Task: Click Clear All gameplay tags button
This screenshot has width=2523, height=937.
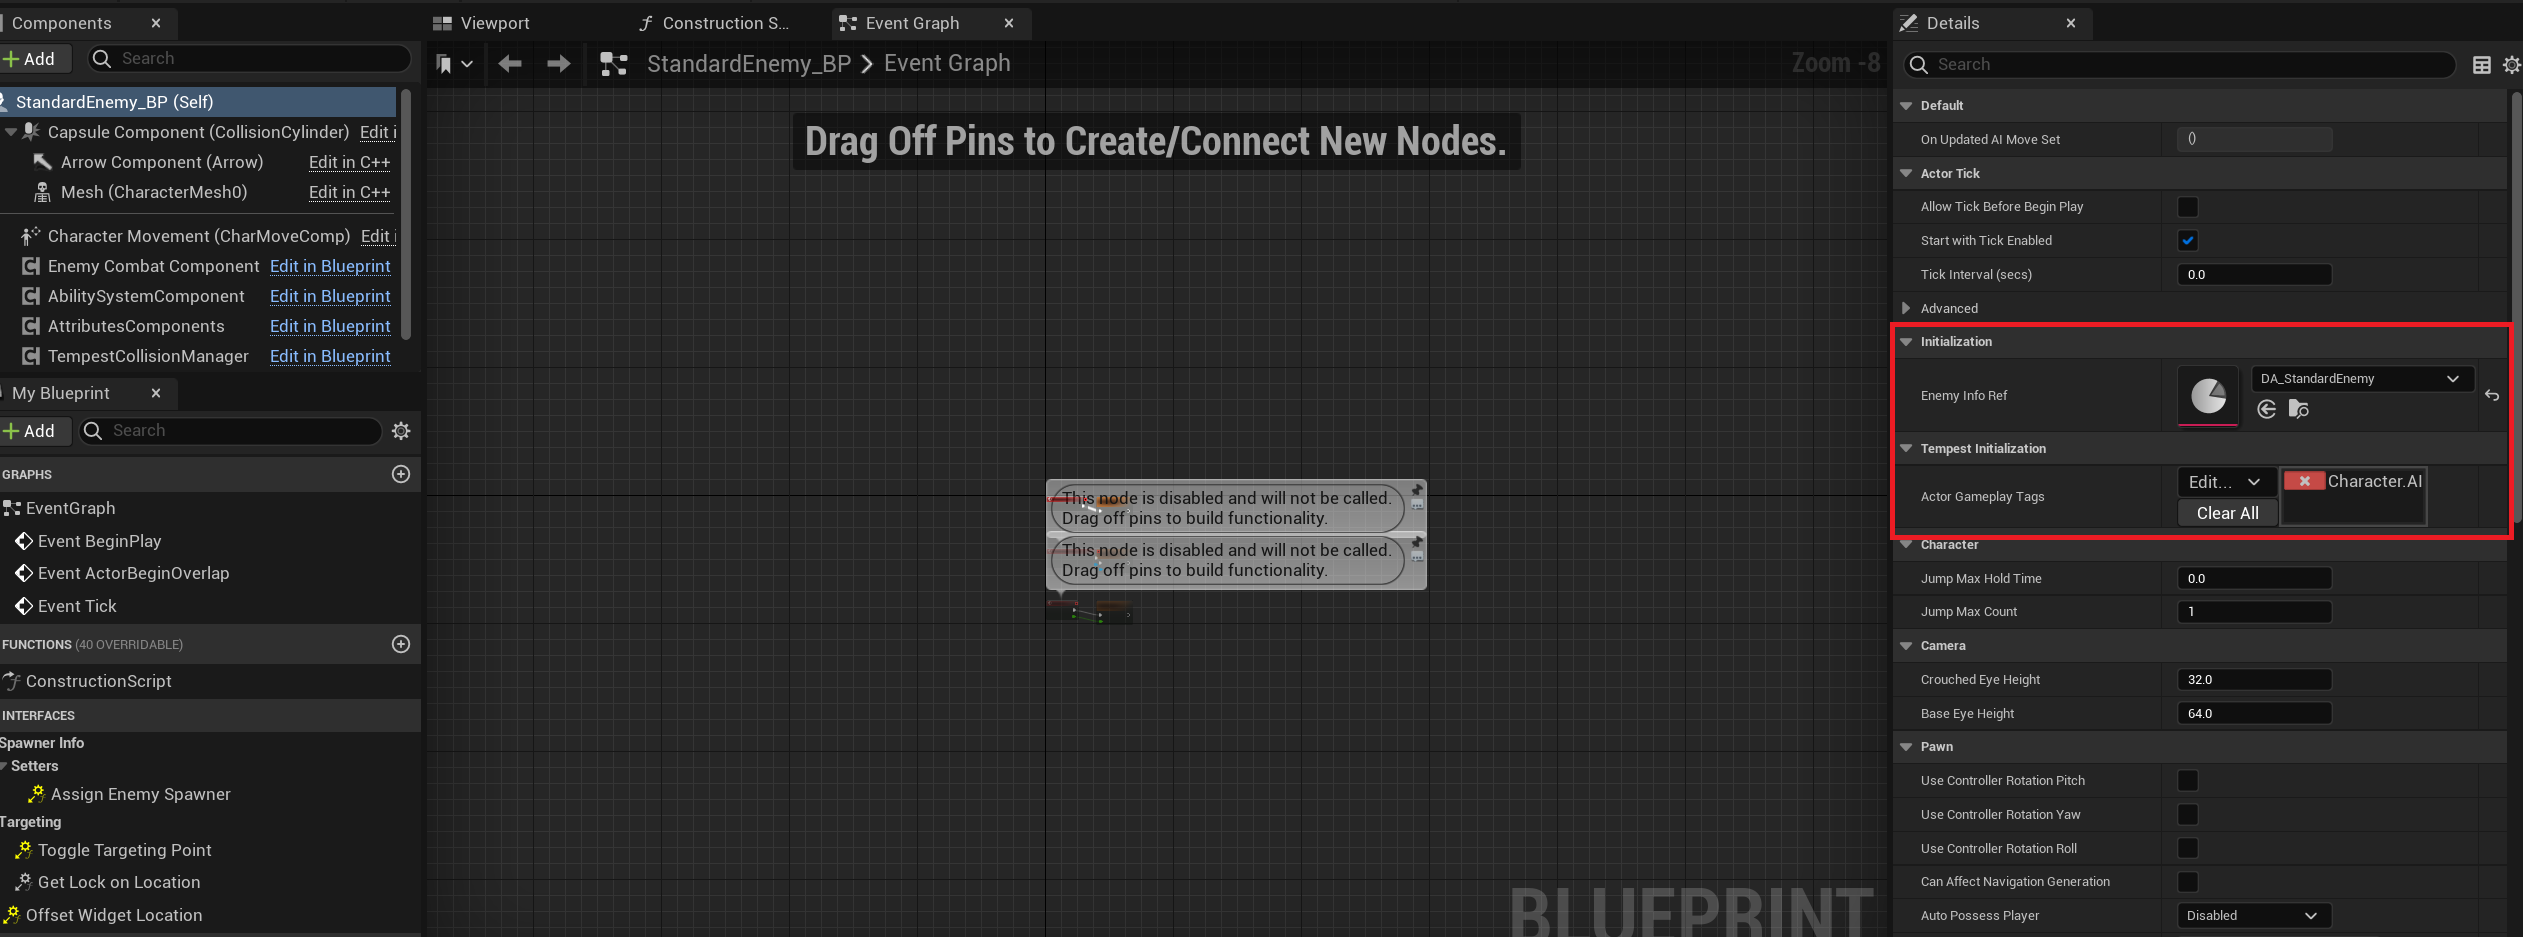Action: [2227, 513]
